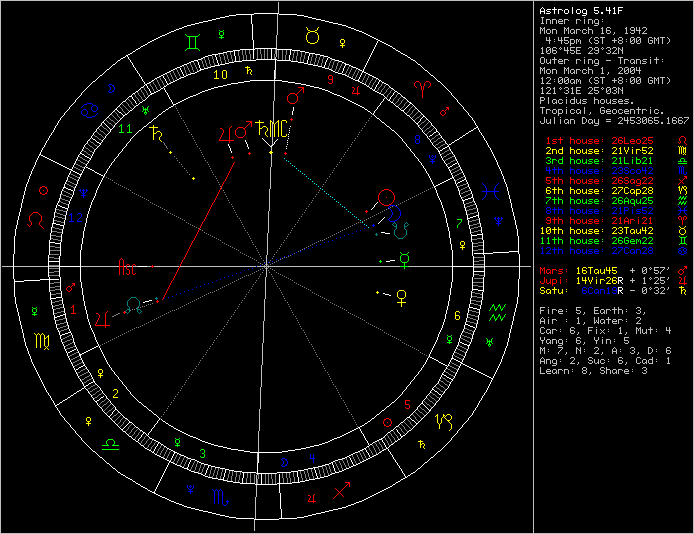Select the yellow Venus glyph inside the chart
Screen dimensions: 694x534
coord(402,295)
